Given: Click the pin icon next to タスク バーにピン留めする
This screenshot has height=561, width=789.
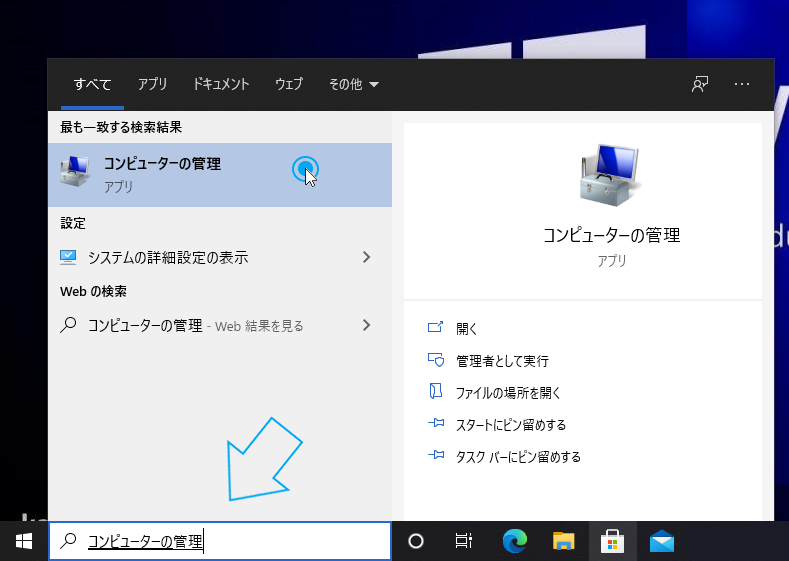Looking at the screenshot, I should (x=436, y=455).
